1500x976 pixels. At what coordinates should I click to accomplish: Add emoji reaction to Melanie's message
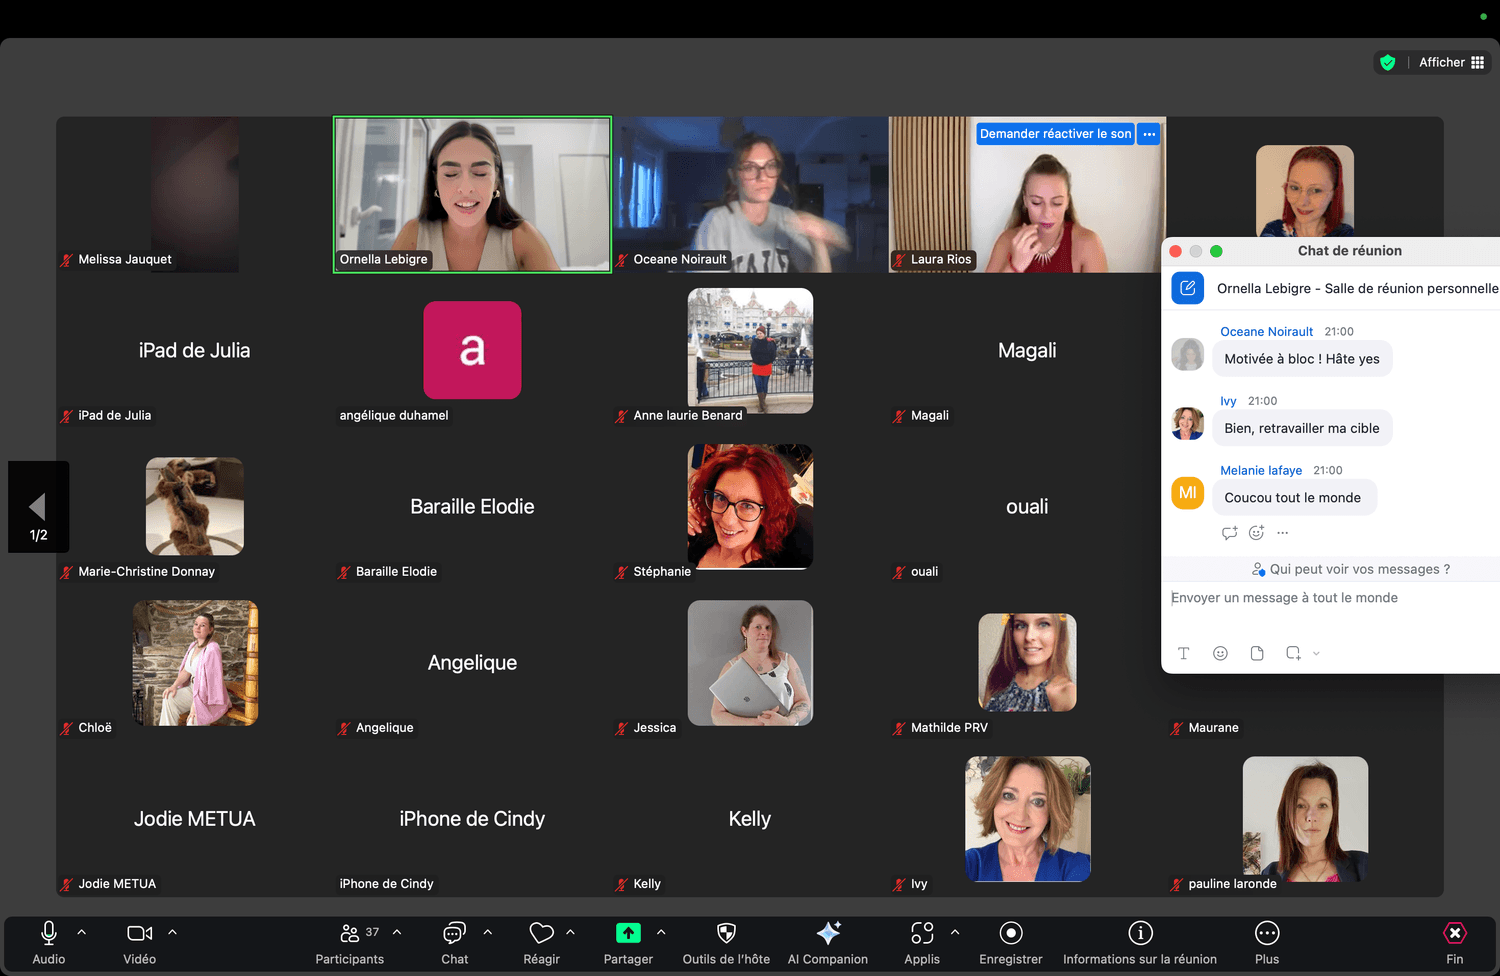pos(1256,533)
